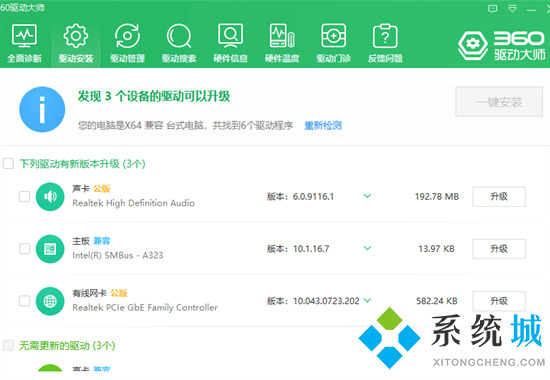Click the 13.97 KB file size
The height and width of the screenshot is (380, 550).
tap(436, 249)
